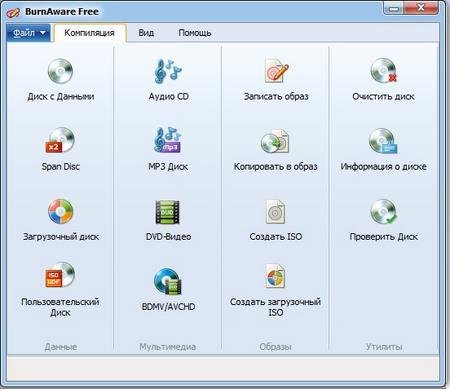
Task: Open the DVD-Видео film strip icon
Action: click(167, 212)
